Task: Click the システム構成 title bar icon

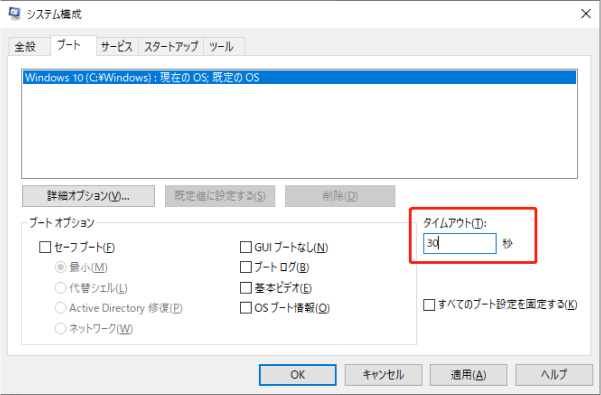Action: [x=15, y=13]
